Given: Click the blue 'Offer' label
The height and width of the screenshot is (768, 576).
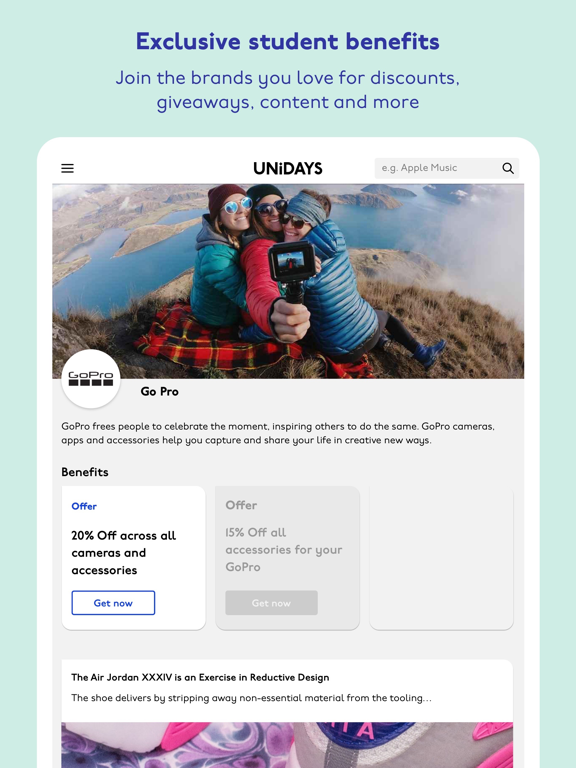Looking at the screenshot, I should coord(84,506).
